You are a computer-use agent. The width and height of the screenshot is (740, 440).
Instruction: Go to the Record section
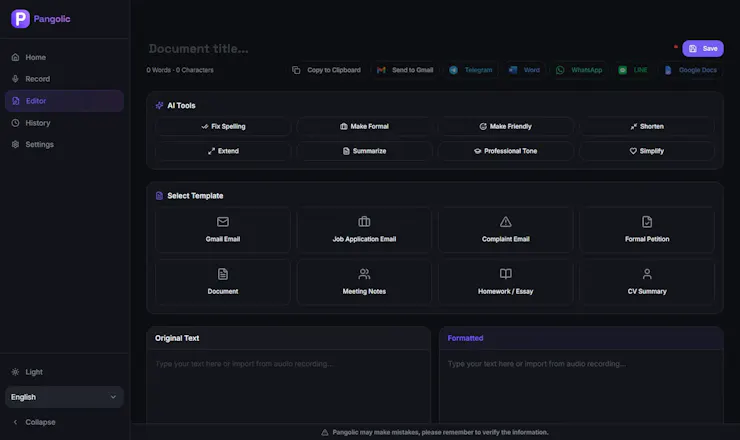pyautogui.click(x=64, y=79)
